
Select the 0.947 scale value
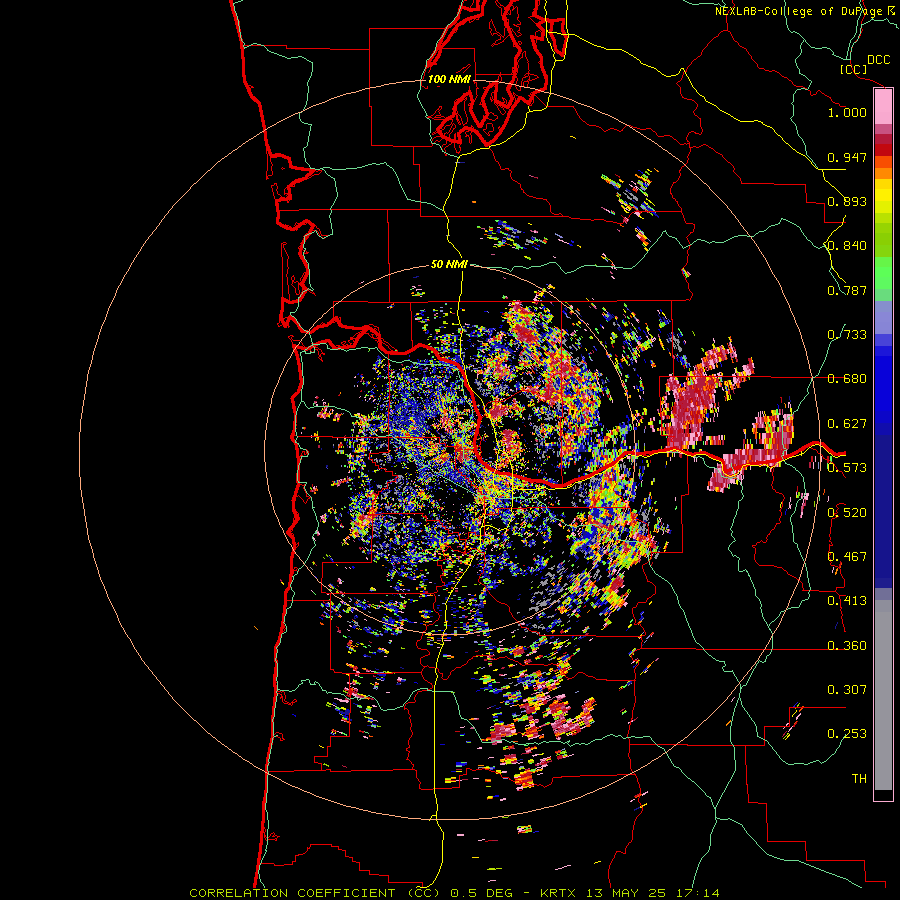[847, 157]
